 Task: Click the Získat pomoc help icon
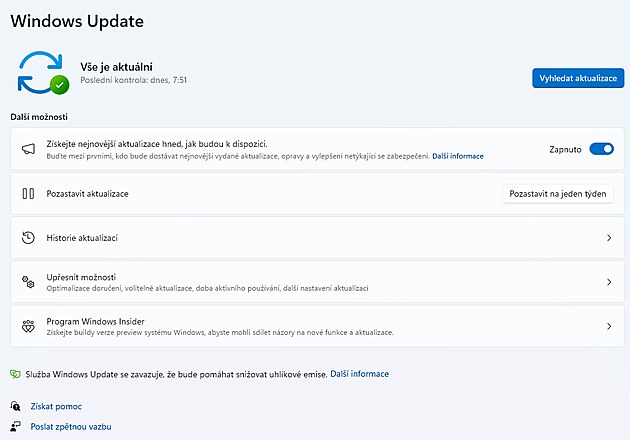point(16,407)
